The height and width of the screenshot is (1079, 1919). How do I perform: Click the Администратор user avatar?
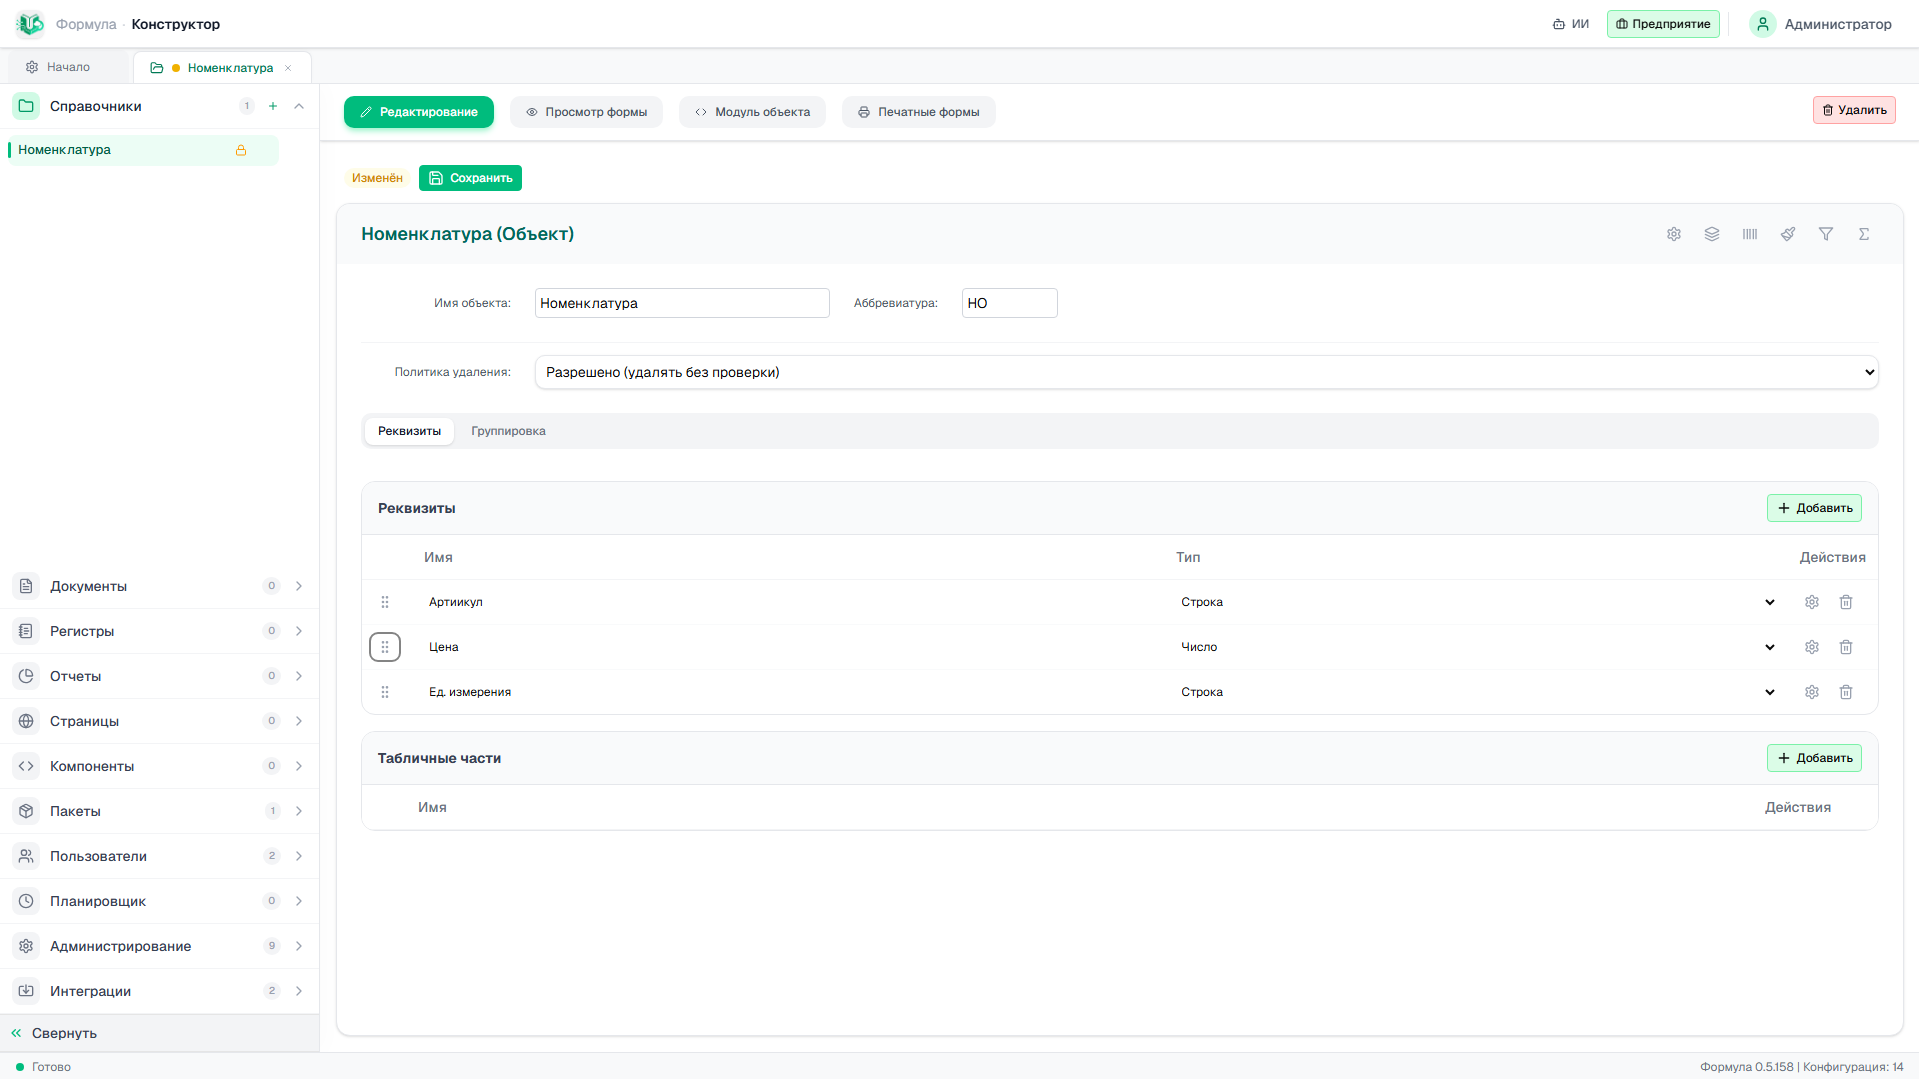pyautogui.click(x=1763, y=24)
